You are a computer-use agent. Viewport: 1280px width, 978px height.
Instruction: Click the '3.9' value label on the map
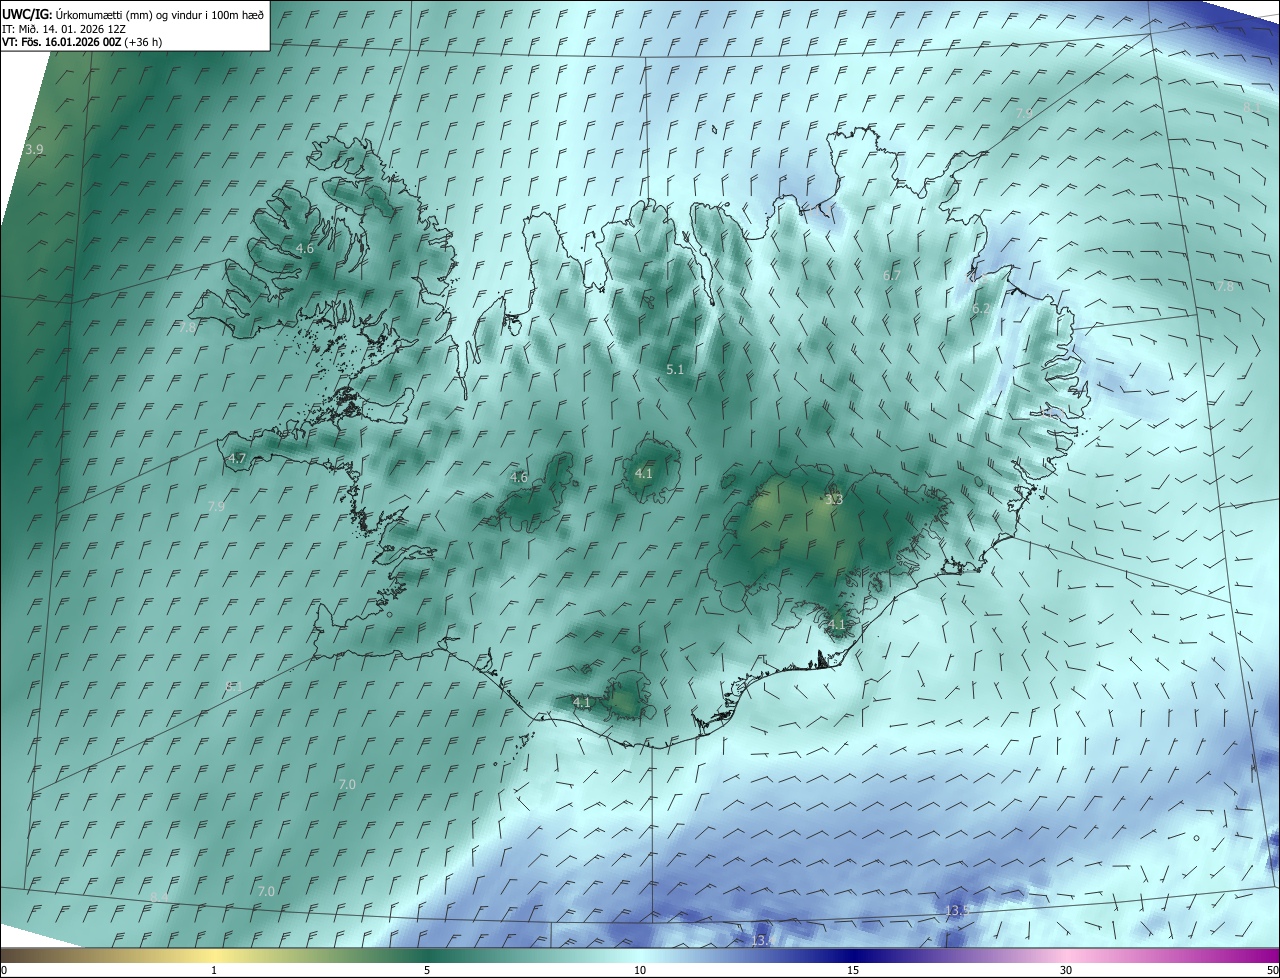tap(34, 149)
